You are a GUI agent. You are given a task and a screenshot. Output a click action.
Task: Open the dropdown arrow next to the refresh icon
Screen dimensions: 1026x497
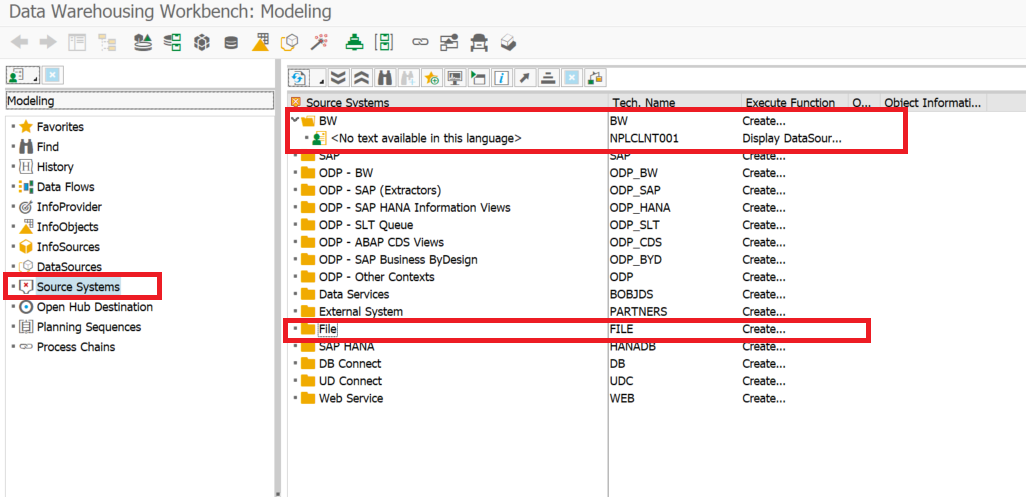coord(320,79)
